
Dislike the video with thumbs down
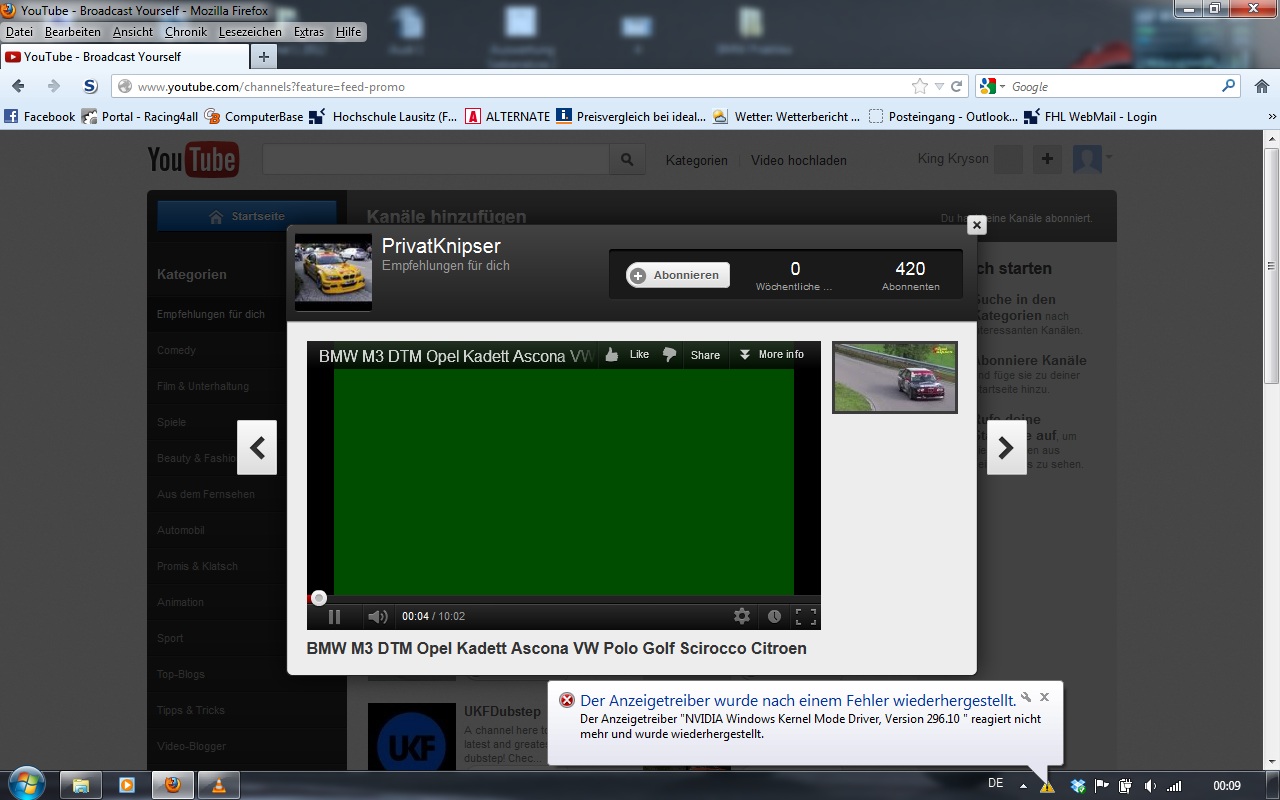tap(670, 354)
